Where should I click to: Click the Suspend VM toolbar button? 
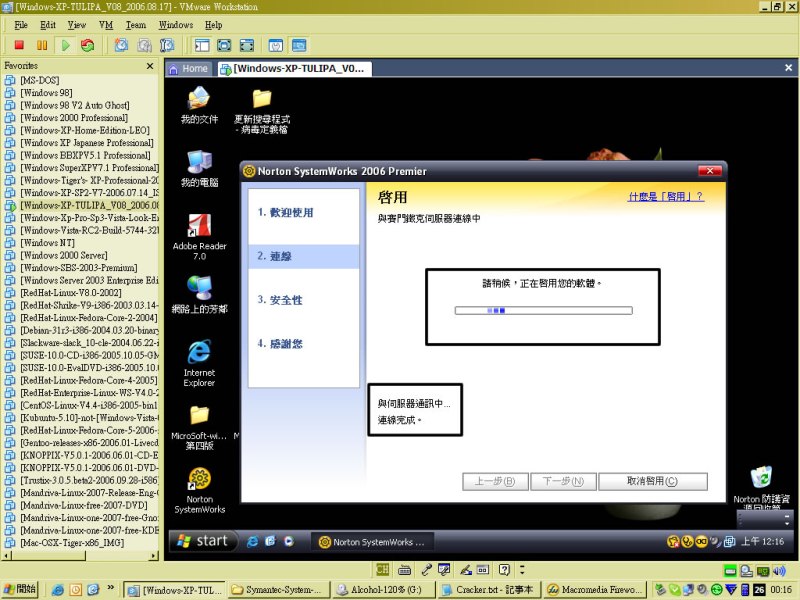coord(42,45)
